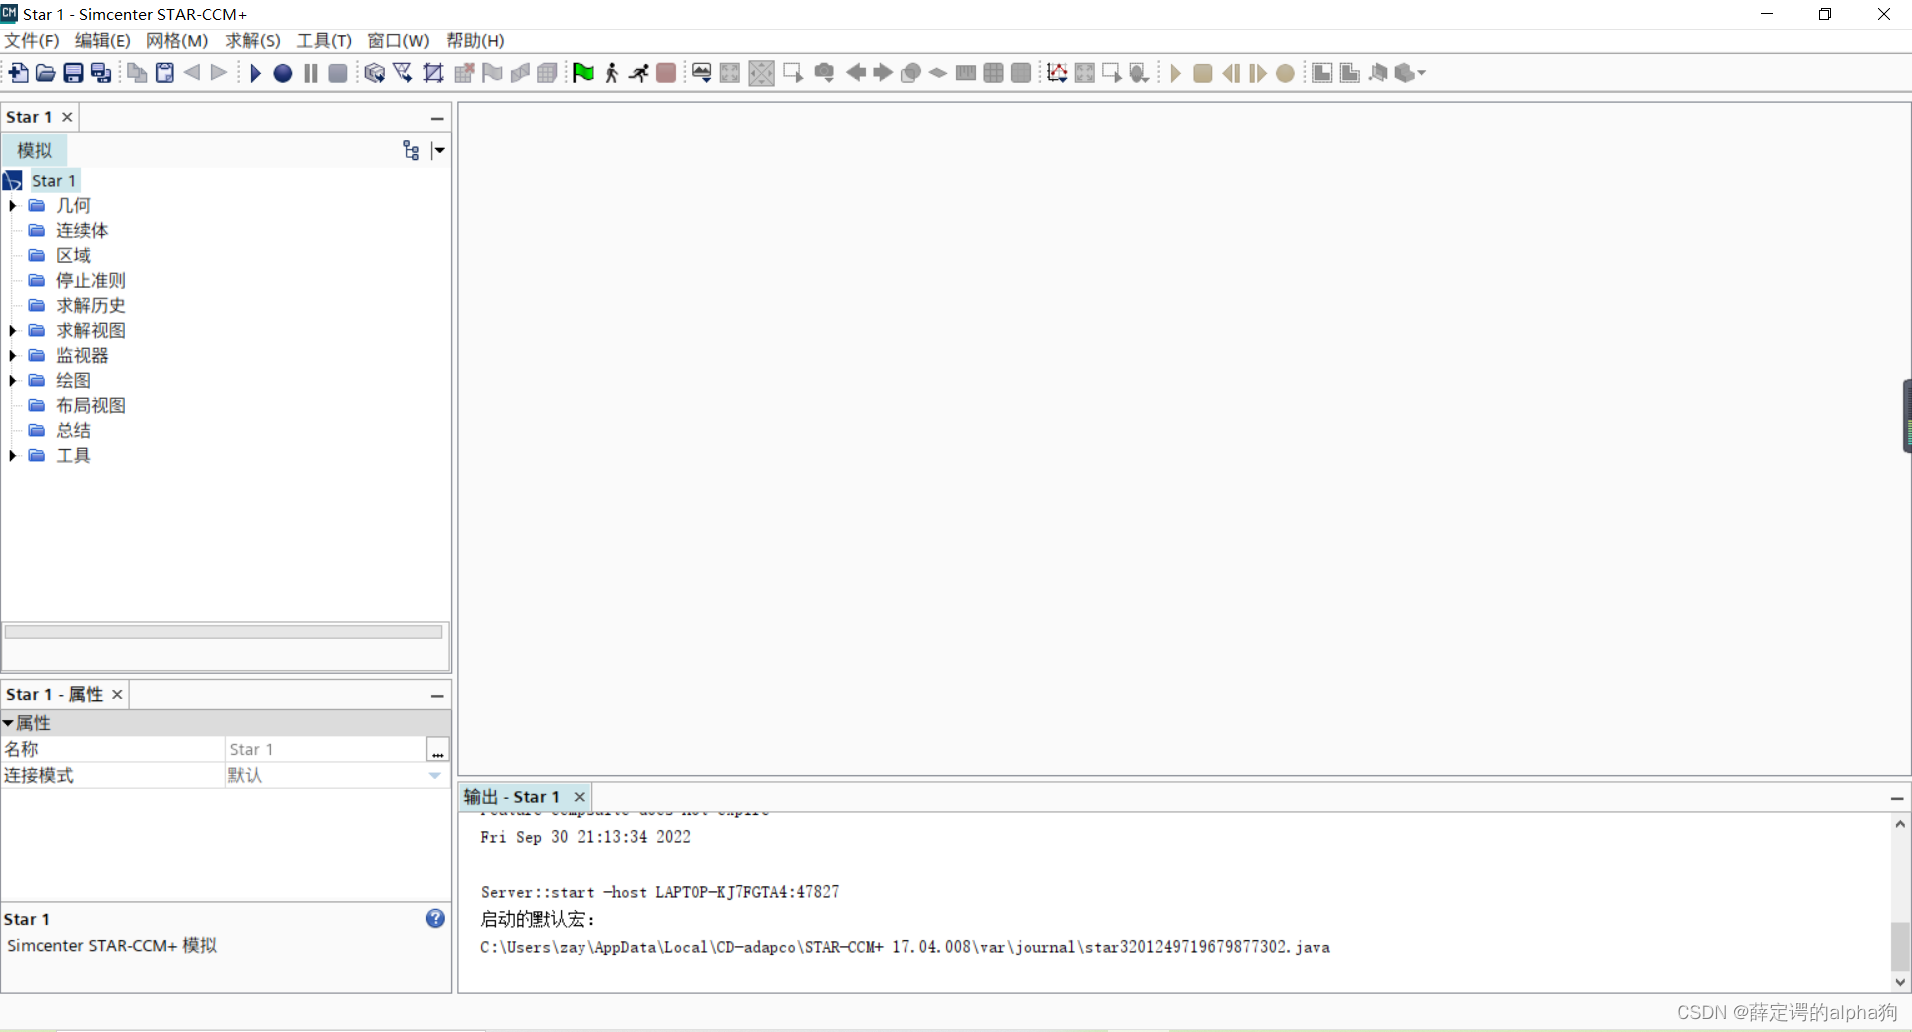The image size is (1912, 1032).
Task: Select the Star 1 root tree node
Action: point(53,180)
